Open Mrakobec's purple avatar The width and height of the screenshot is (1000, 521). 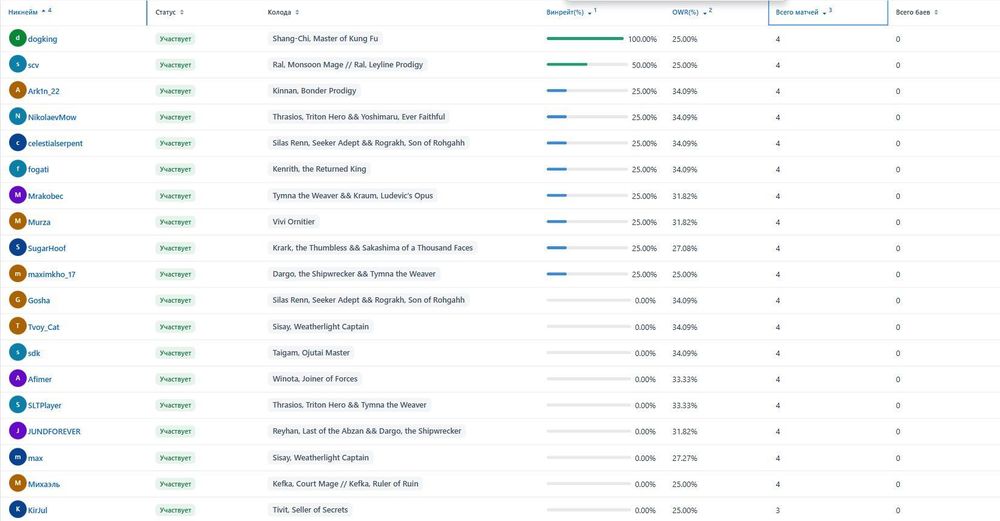[x=17, y=195]
